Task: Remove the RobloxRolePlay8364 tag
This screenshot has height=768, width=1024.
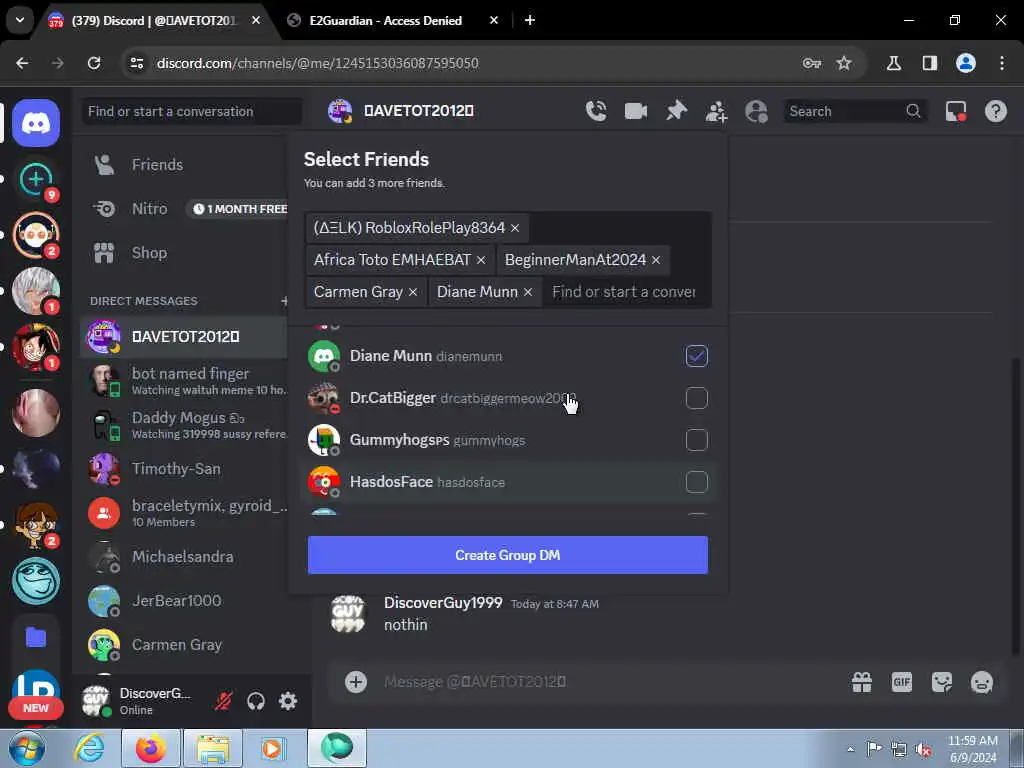Action: point(515,228)
